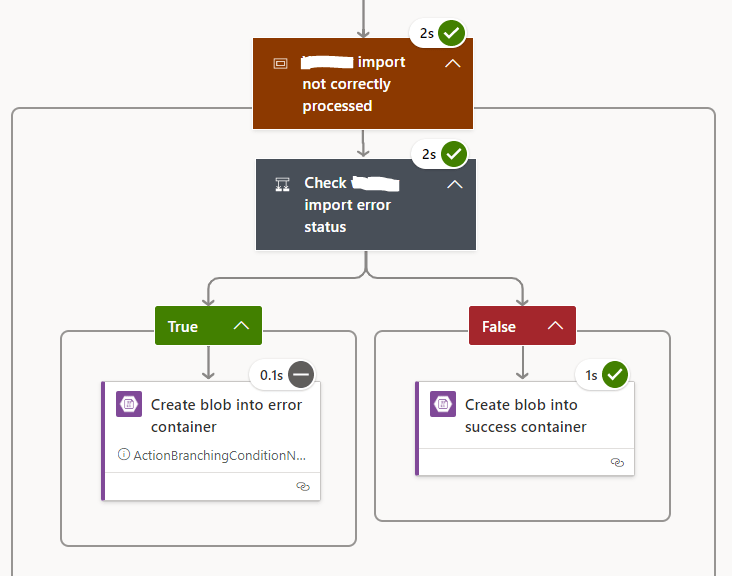Screen dimensions: 732x576
Task: Click the connection link icon on error container card
Action: tap(303, 486)
